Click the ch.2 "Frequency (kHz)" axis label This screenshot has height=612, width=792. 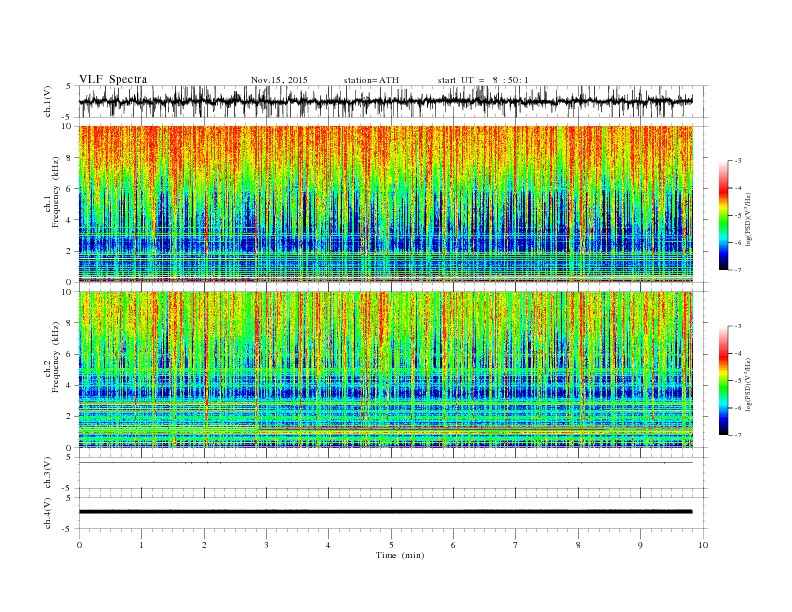(56, 357)
